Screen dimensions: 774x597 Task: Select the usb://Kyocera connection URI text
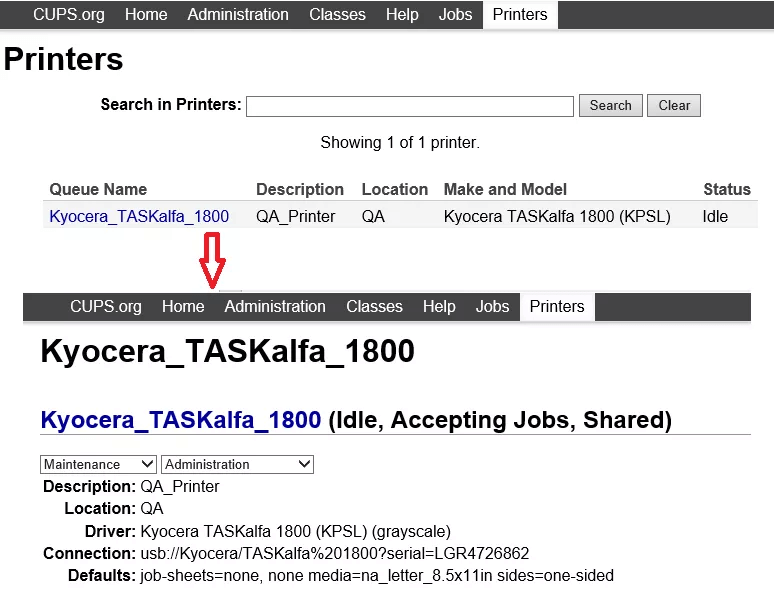point(335,553)
